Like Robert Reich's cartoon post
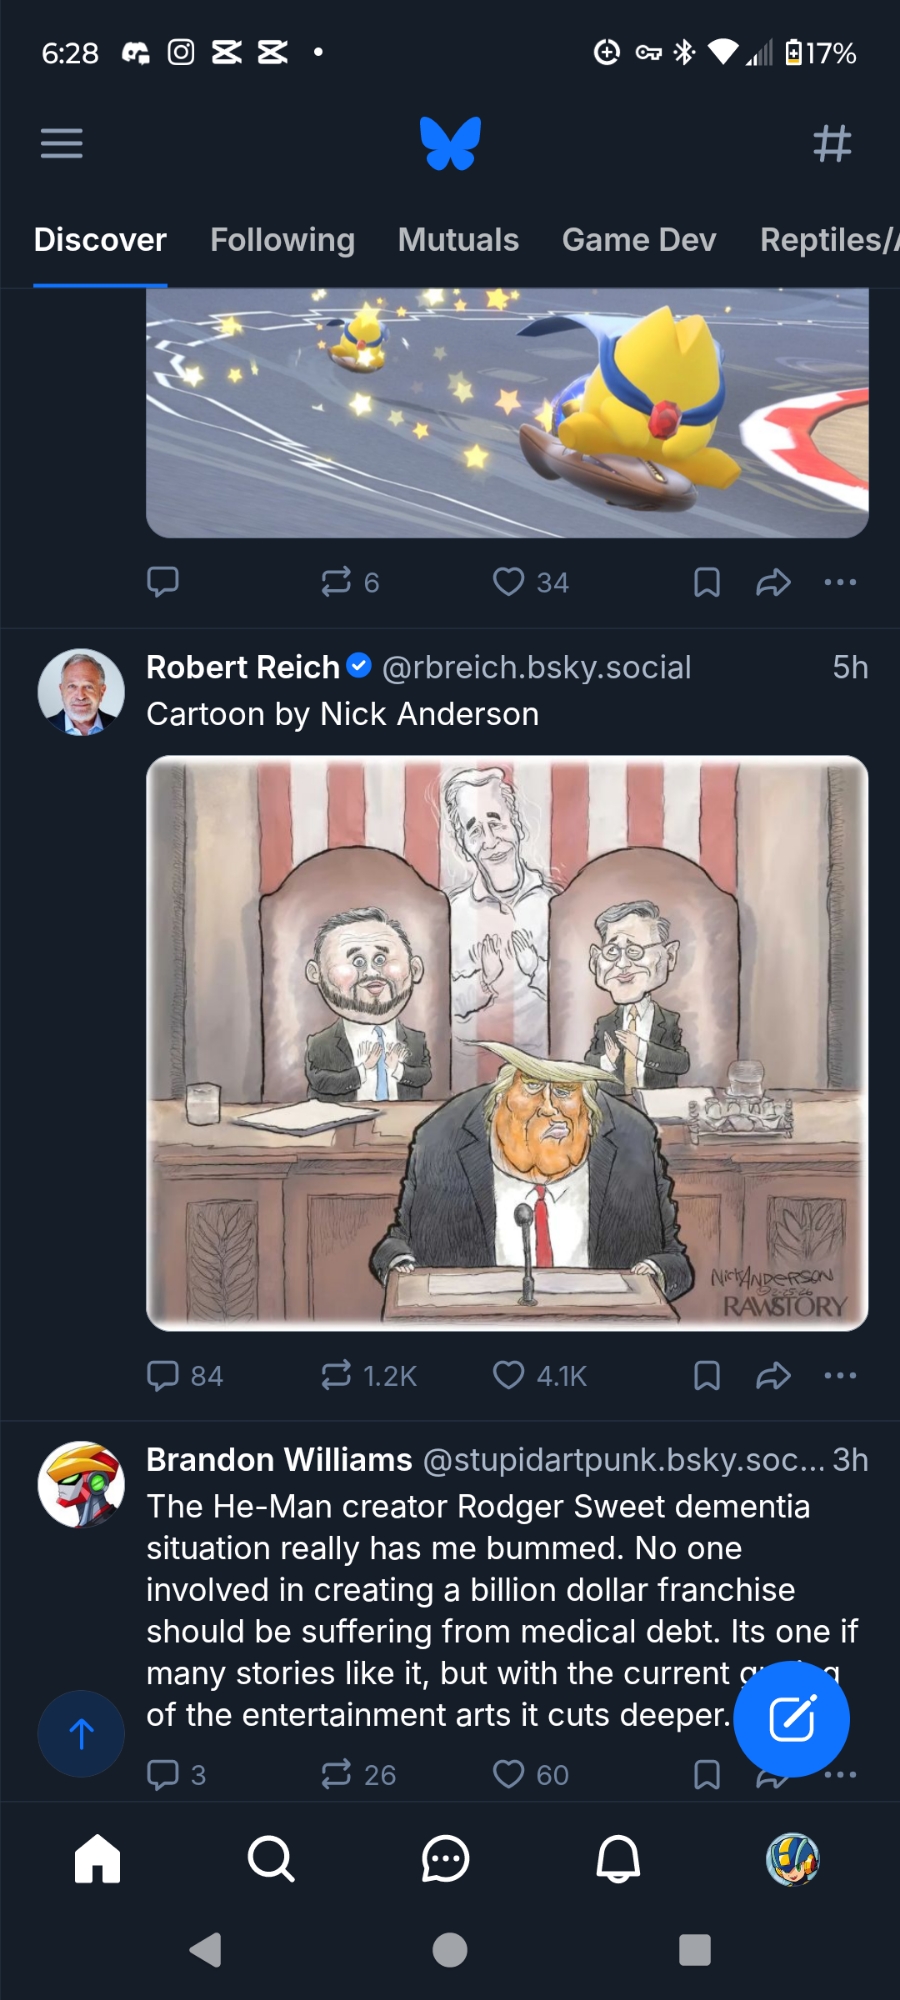900x2000 pixels. [x=509, y=1375]
